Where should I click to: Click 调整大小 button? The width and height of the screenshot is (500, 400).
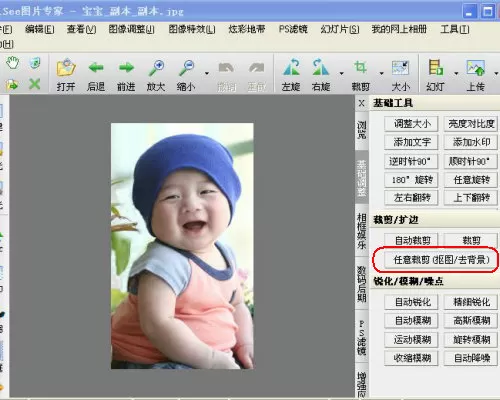click(411, 124)
